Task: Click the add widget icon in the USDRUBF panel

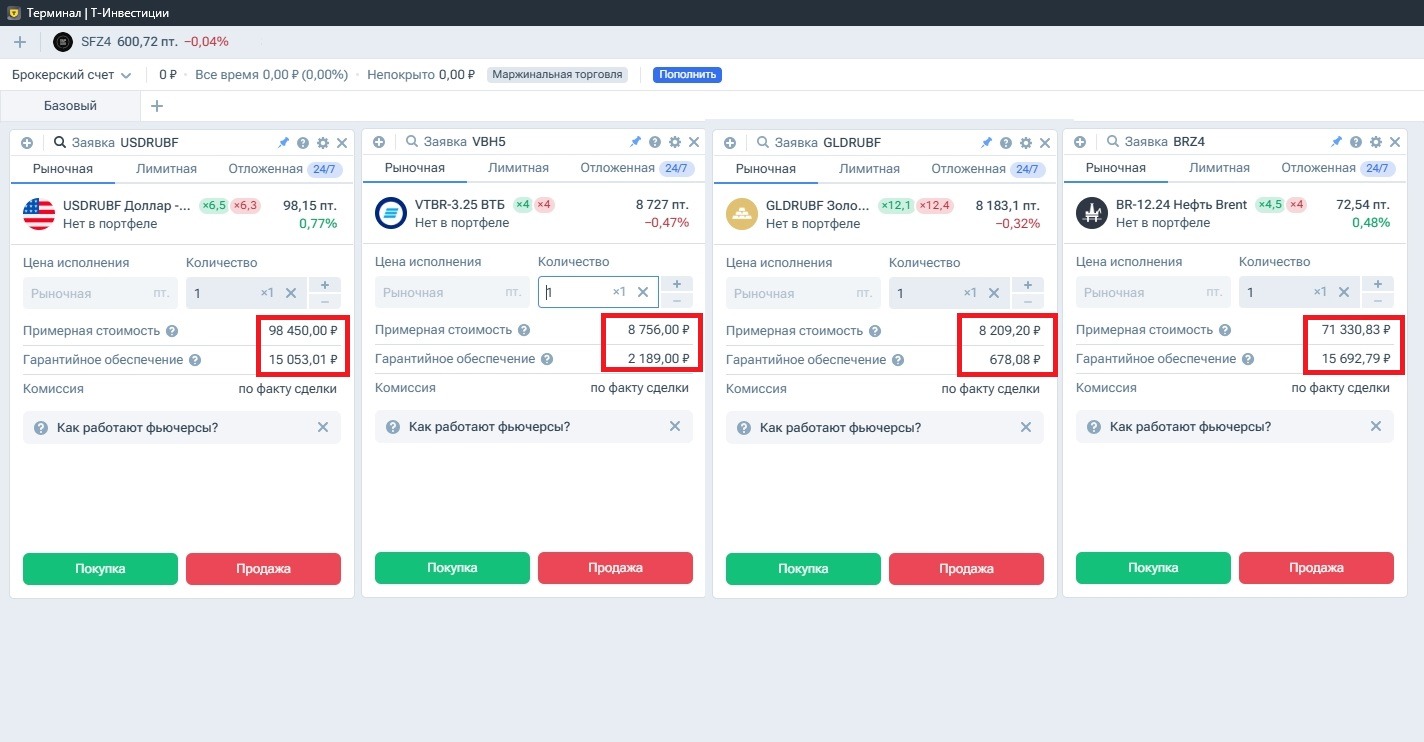Action: click(x=27, y=143)
